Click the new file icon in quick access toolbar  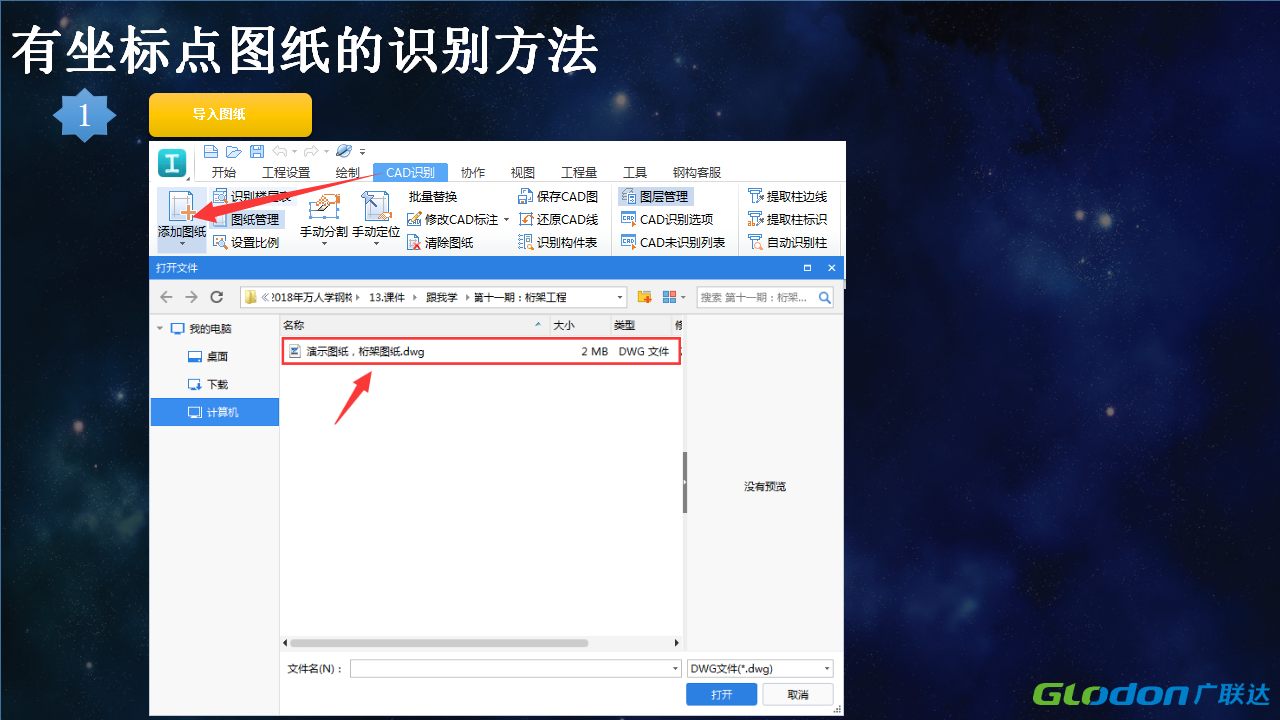[211, 151]
